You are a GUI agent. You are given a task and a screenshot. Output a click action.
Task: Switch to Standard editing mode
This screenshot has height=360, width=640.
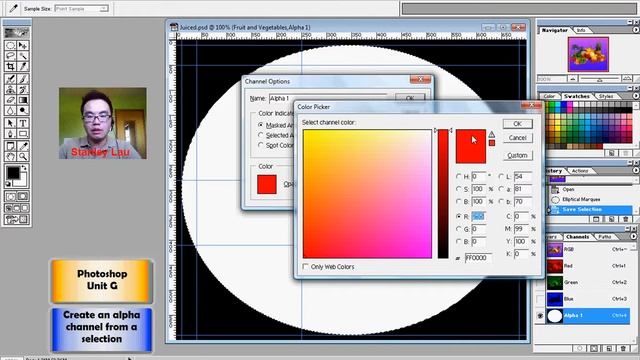click(x=11, y=196)
